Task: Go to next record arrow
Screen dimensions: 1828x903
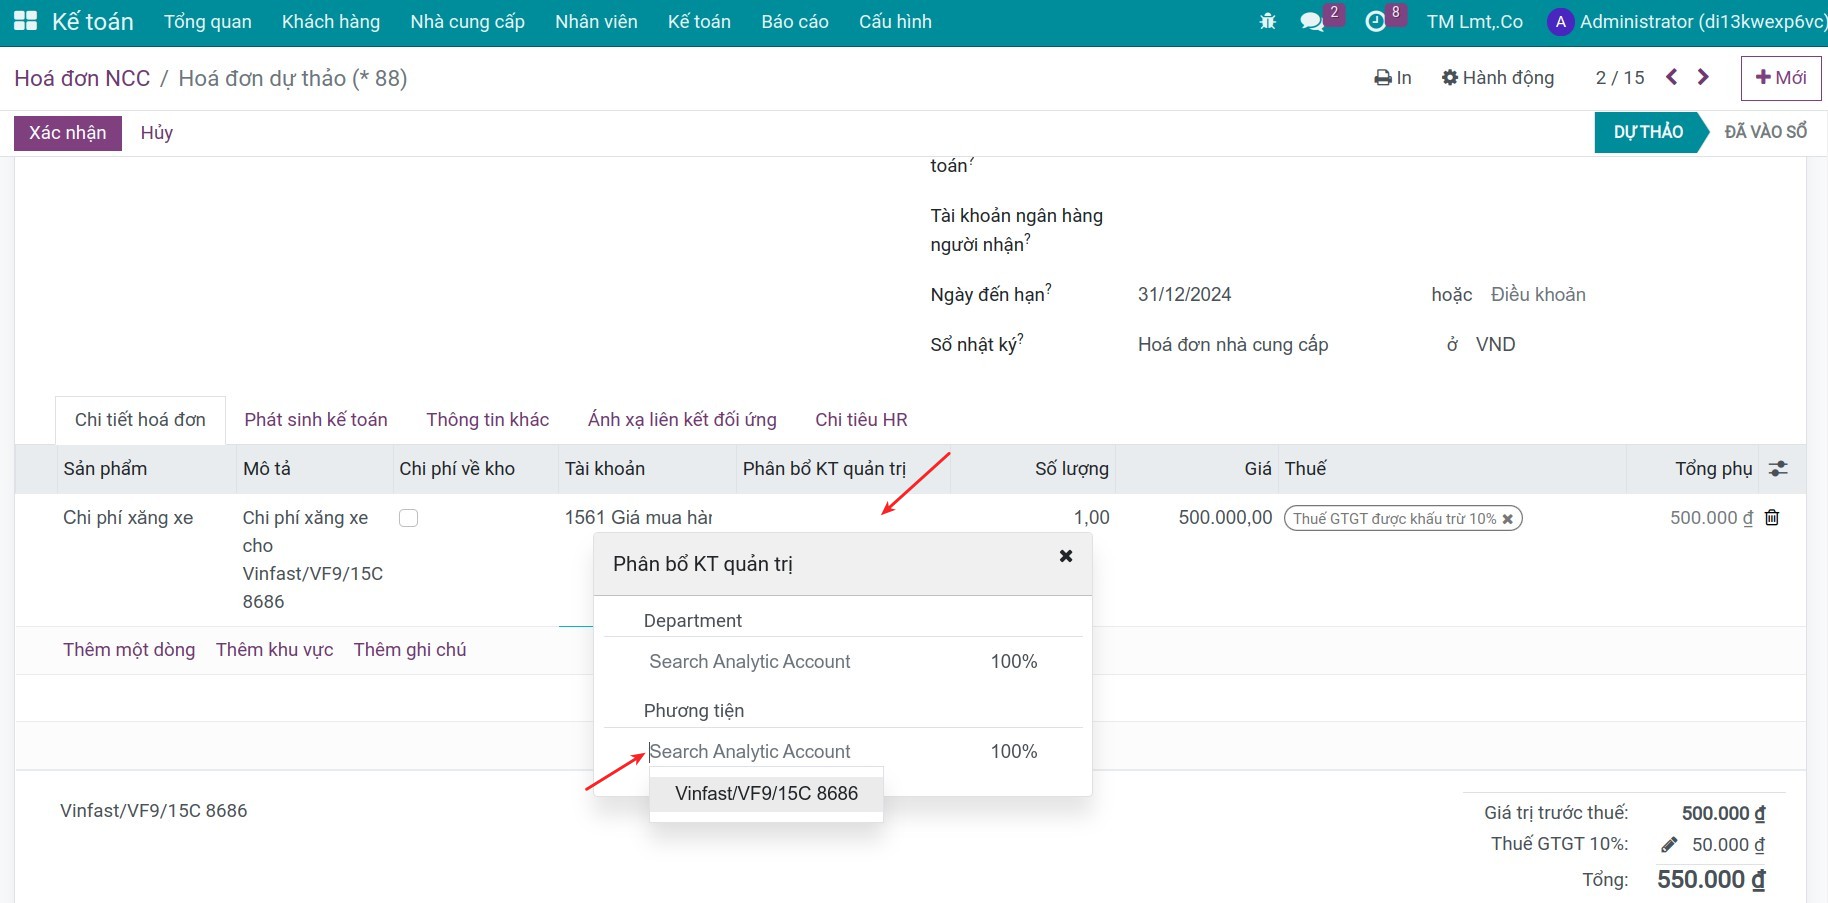Action: click(1703, 77)
